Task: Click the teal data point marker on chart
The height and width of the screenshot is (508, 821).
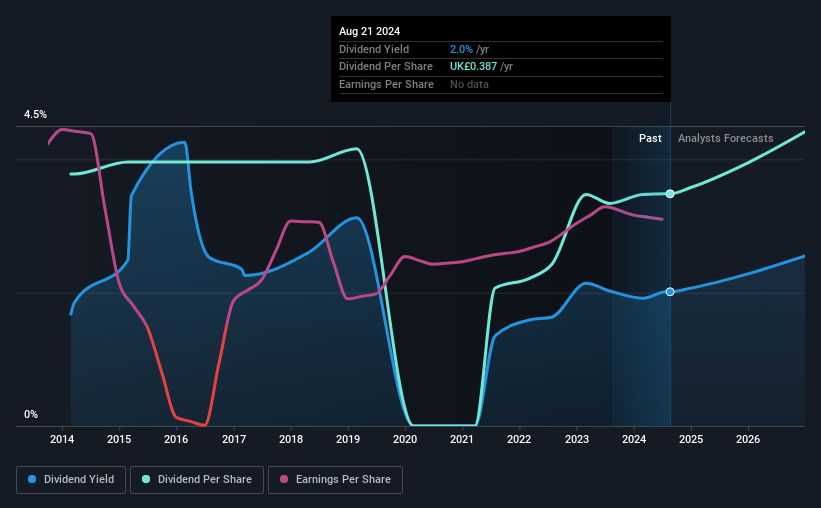Action: tap(670, 194)
